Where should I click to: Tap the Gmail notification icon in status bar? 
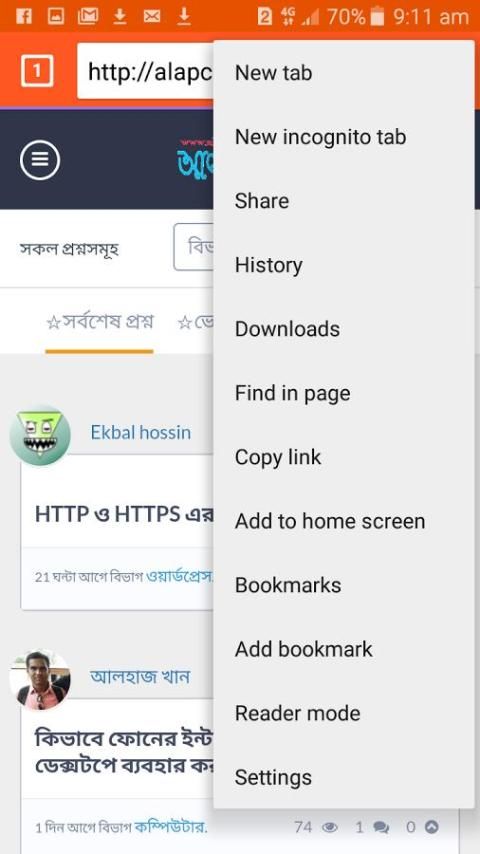[87, 16]
